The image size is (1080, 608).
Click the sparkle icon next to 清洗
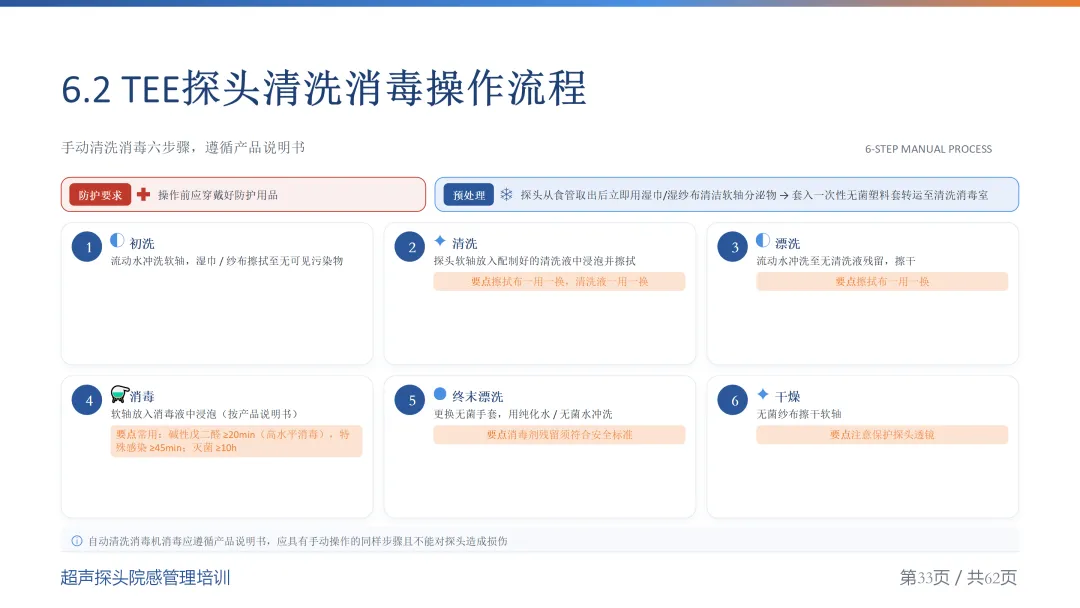pos(440,240)
